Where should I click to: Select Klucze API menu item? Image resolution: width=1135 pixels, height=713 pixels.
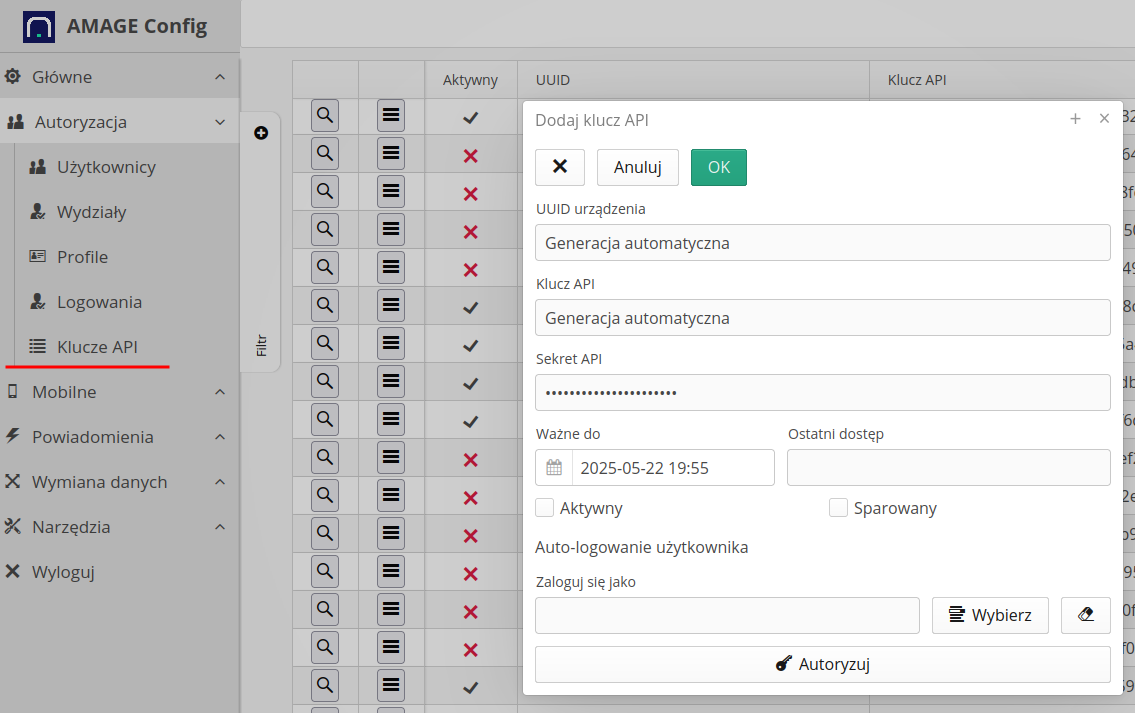pyautogui.click(x=97, y=347)
